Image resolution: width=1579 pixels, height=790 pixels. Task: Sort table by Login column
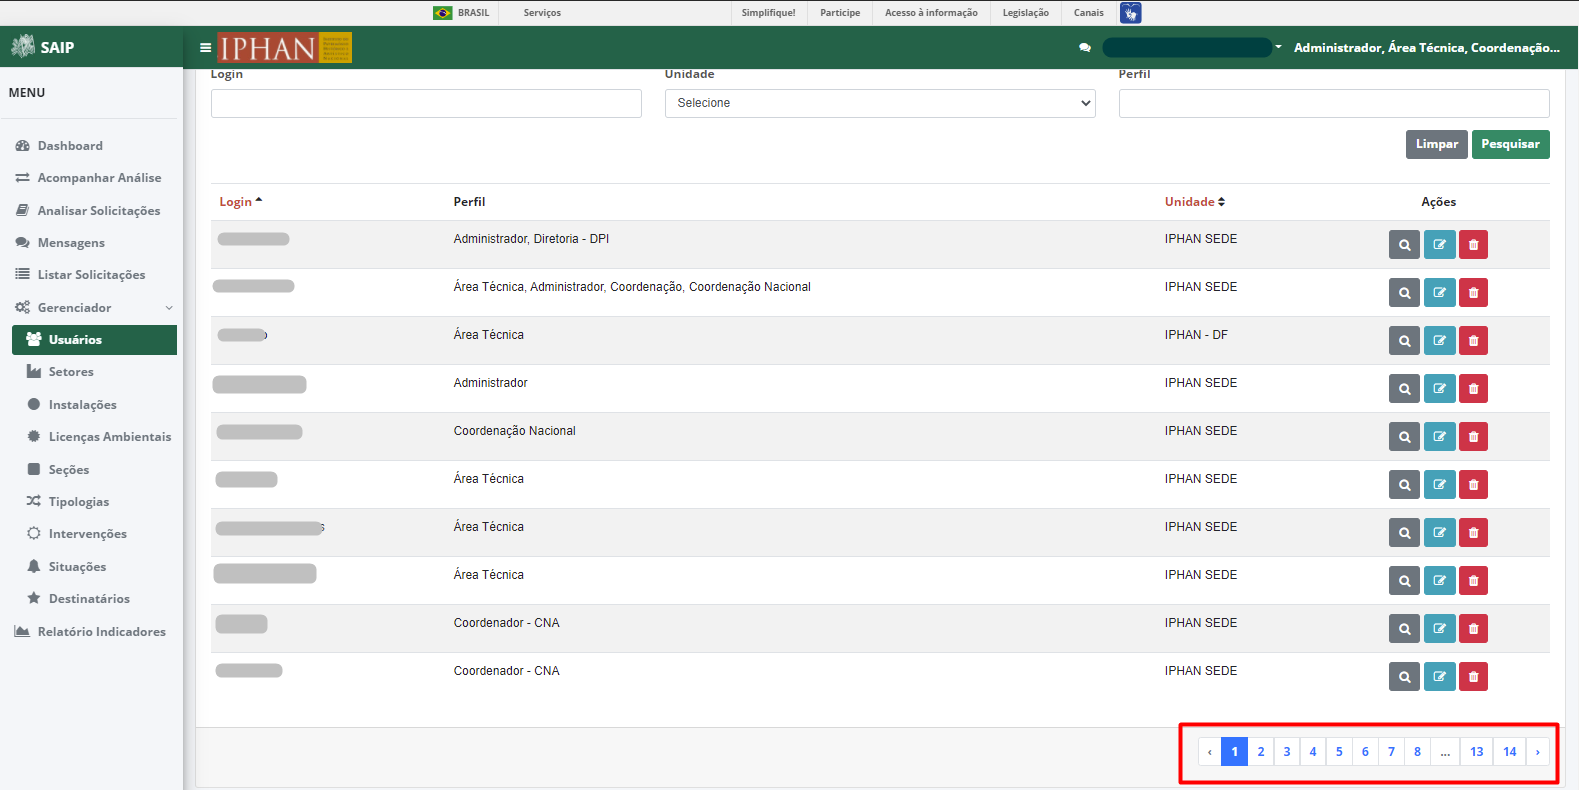pyautogui.click(x=241, y=202)
